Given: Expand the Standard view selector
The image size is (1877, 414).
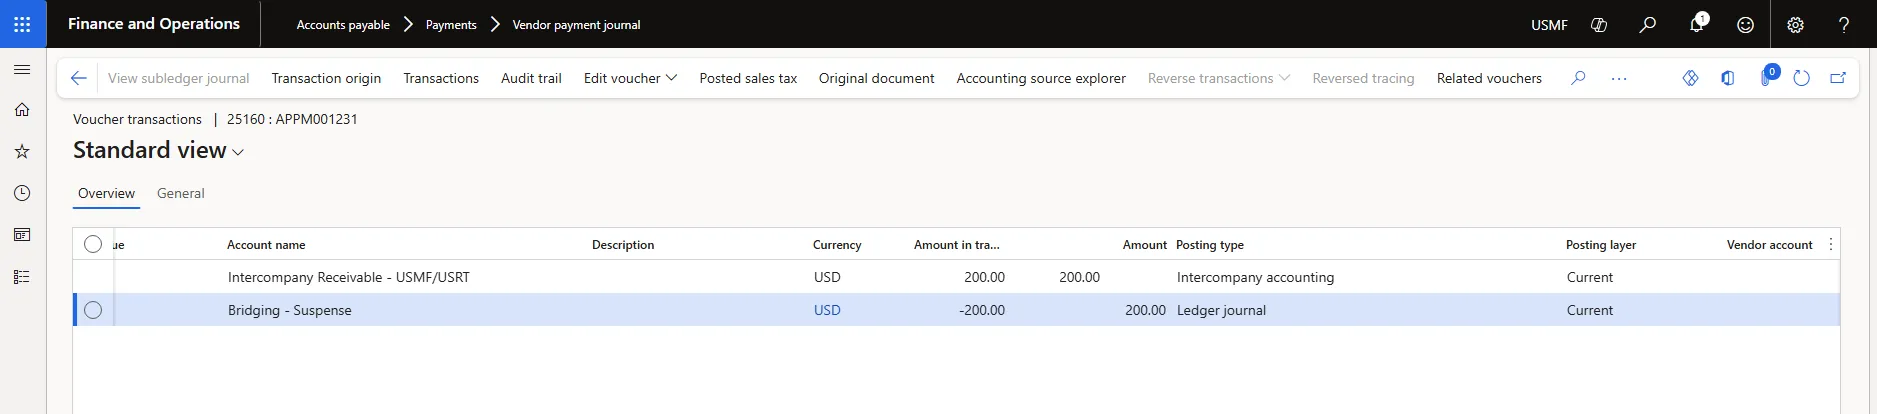Looking at the screenshot, I should point(158,150).
